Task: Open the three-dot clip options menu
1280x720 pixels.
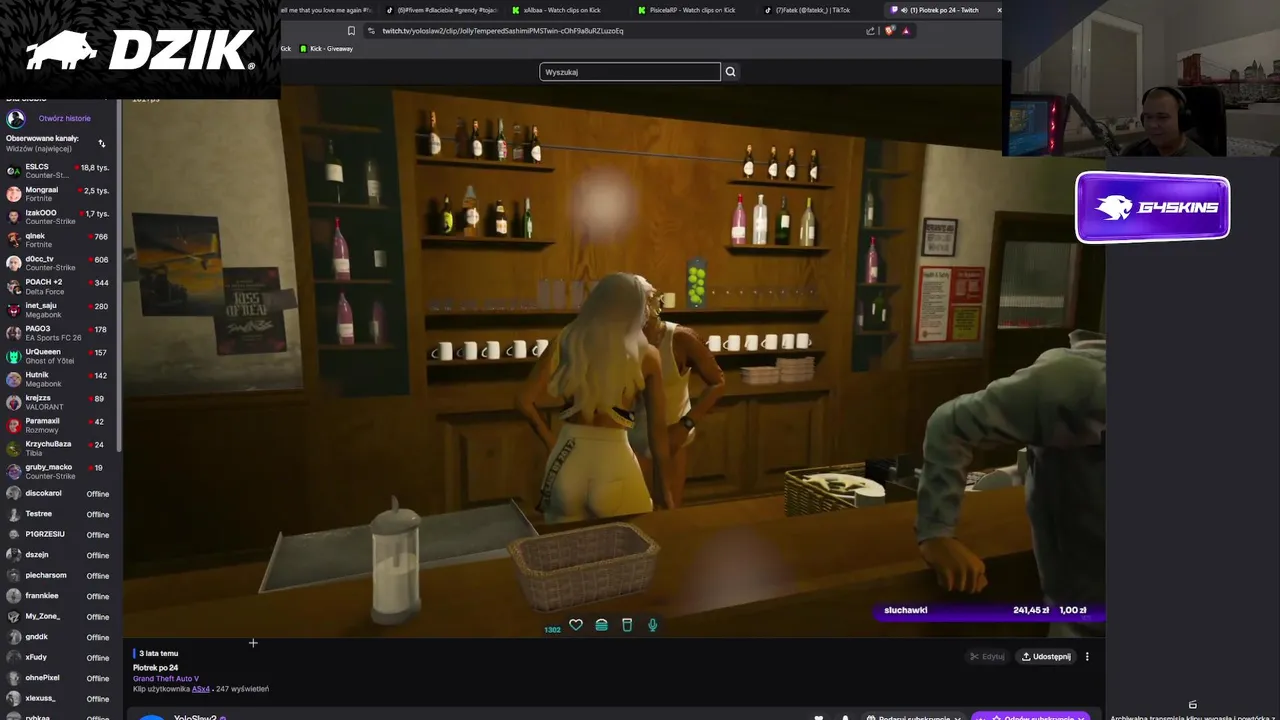Action: click(x=1087, y=657)
